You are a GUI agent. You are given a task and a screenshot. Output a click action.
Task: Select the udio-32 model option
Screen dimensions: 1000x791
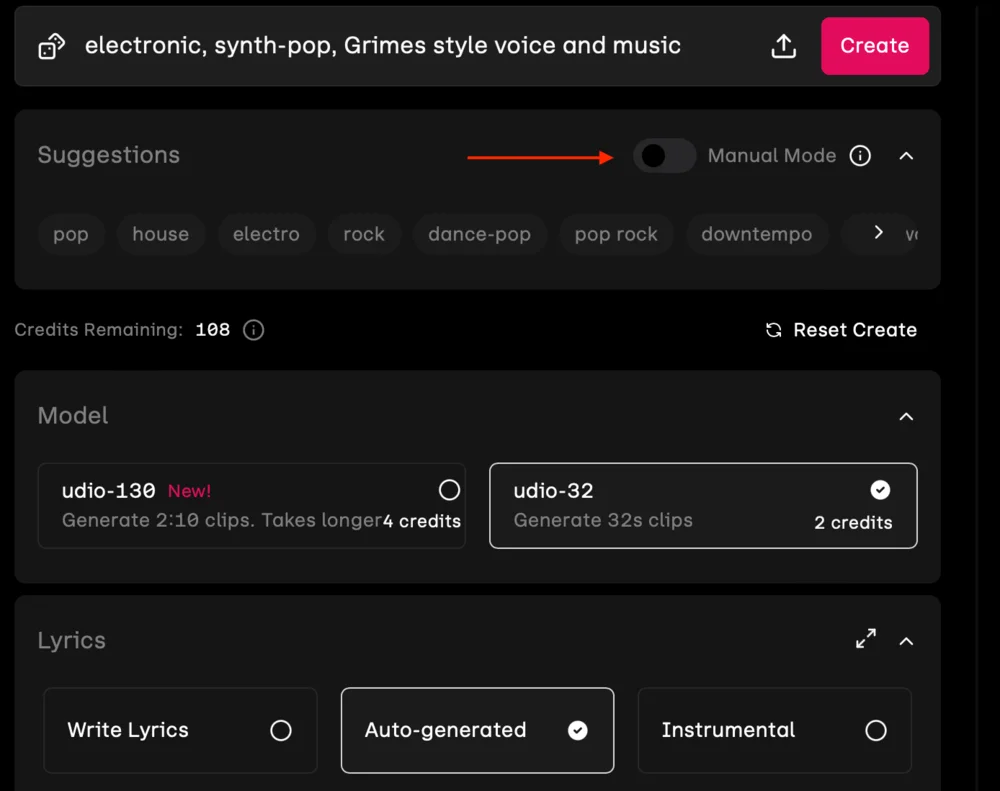click(702, 505)
